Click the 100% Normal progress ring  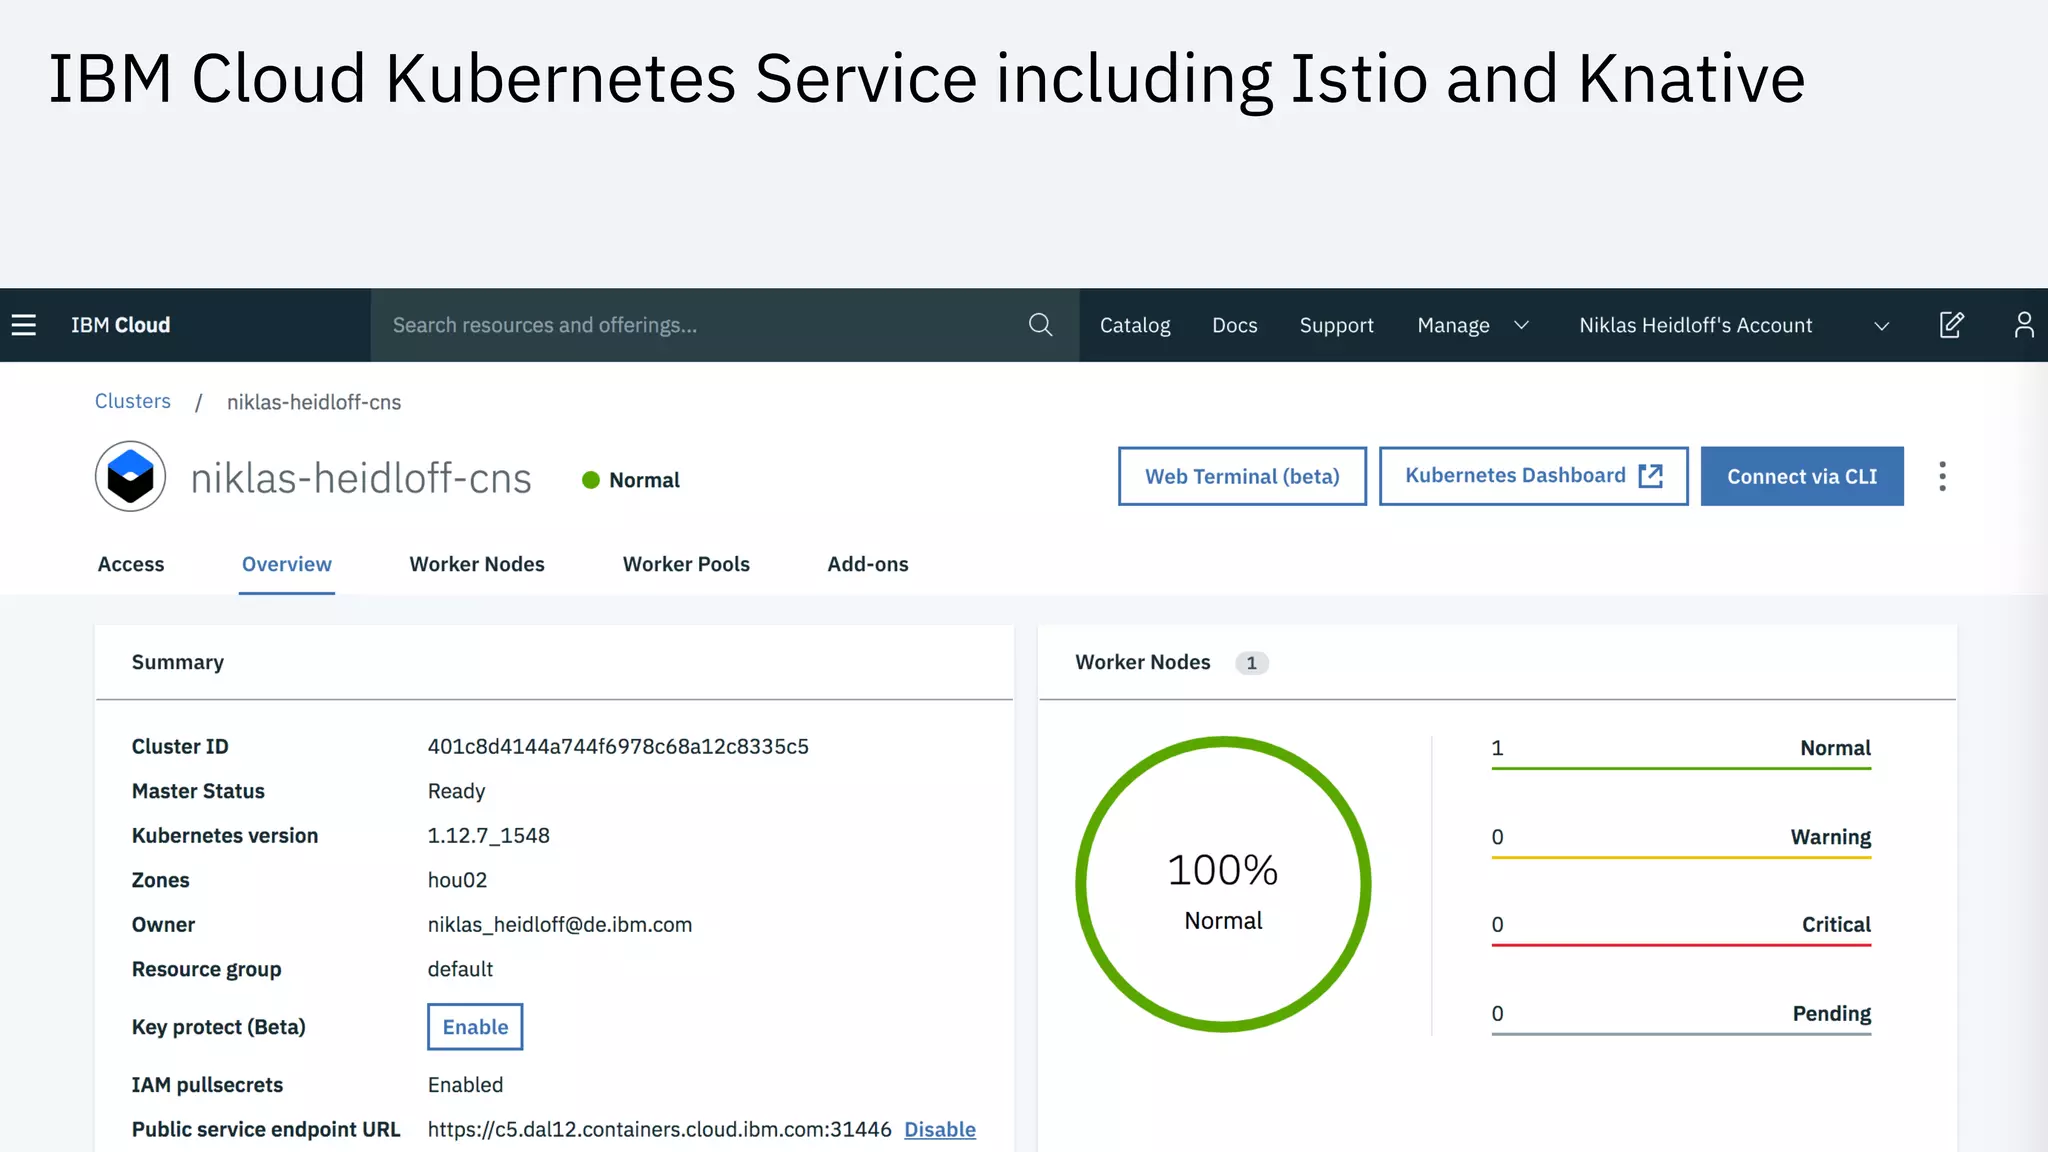[x=1223, y=884]
